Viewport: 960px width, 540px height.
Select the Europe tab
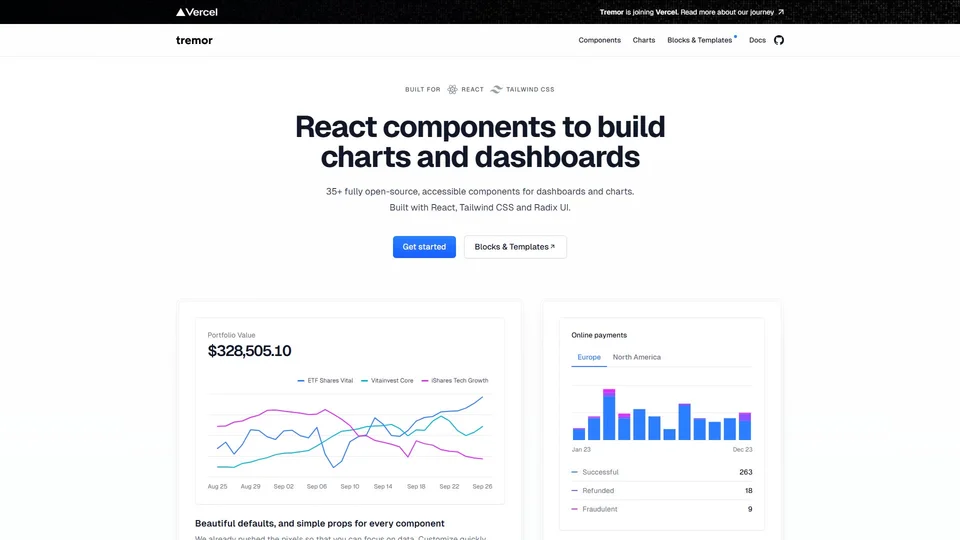pos(589,357)
